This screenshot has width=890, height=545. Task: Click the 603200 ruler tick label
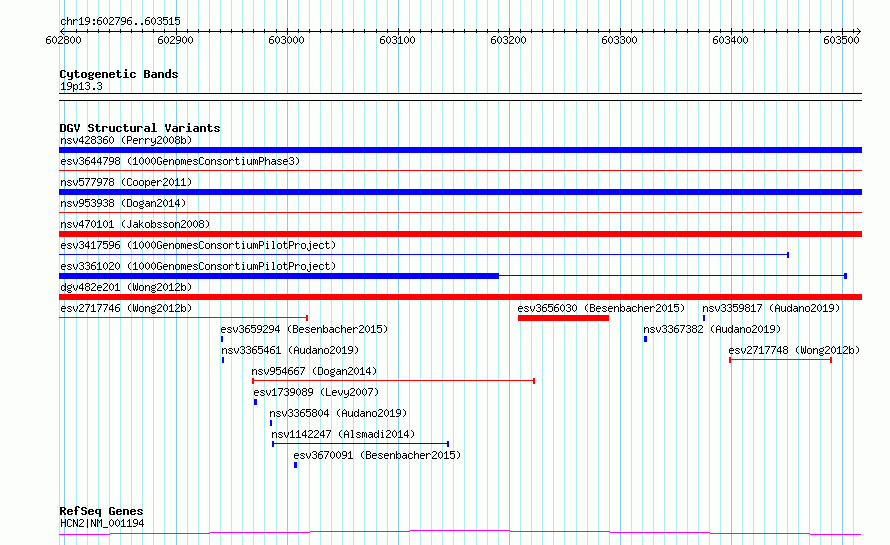[x=508, y=40]
